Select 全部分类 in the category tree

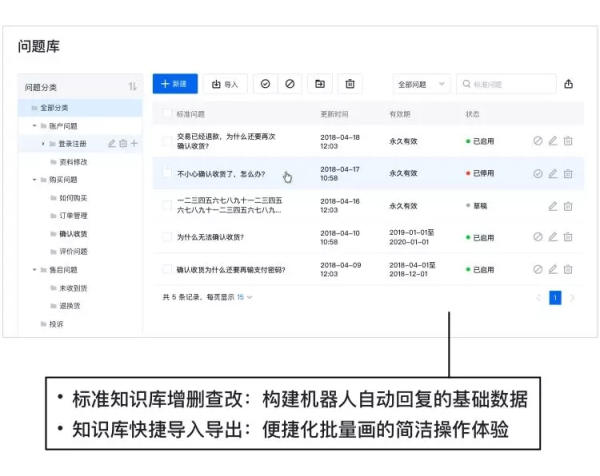click(x=55, y=107)
